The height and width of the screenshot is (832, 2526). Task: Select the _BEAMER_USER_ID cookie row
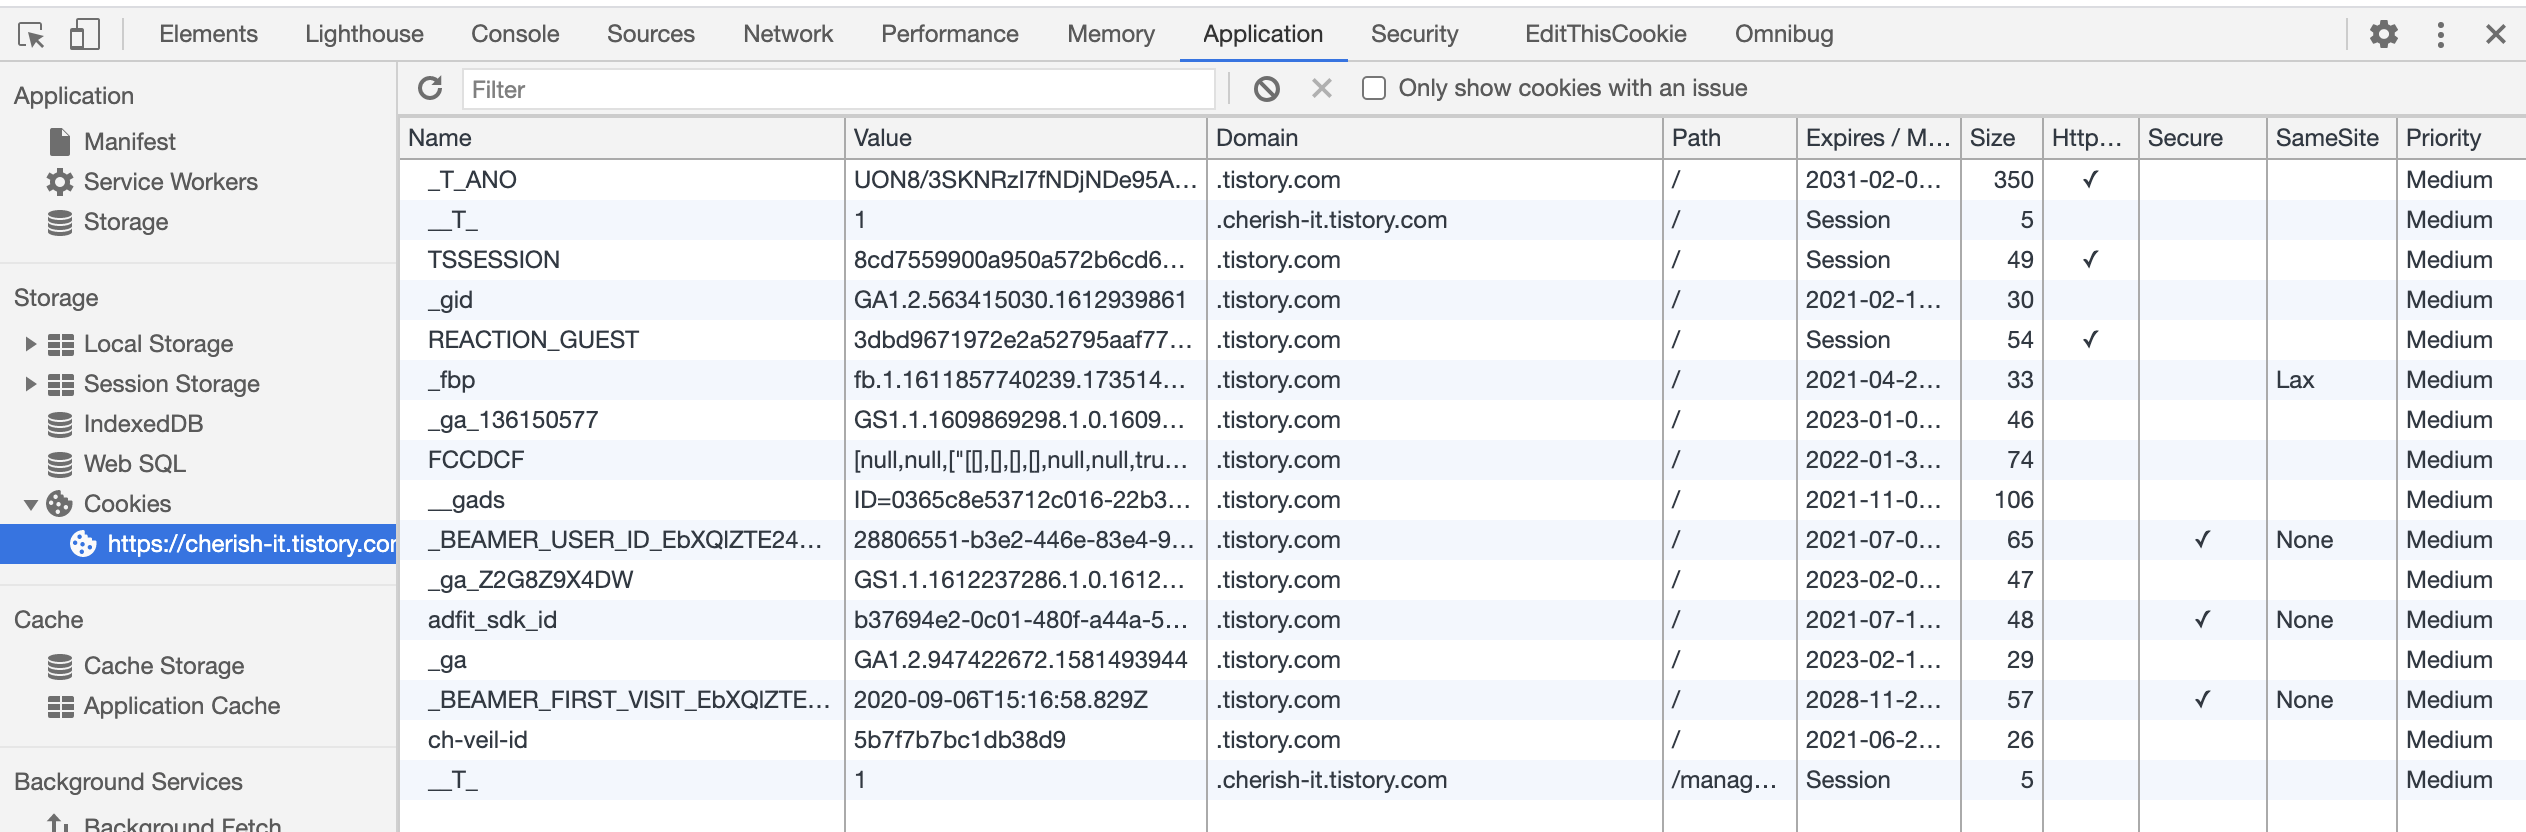1462,540
